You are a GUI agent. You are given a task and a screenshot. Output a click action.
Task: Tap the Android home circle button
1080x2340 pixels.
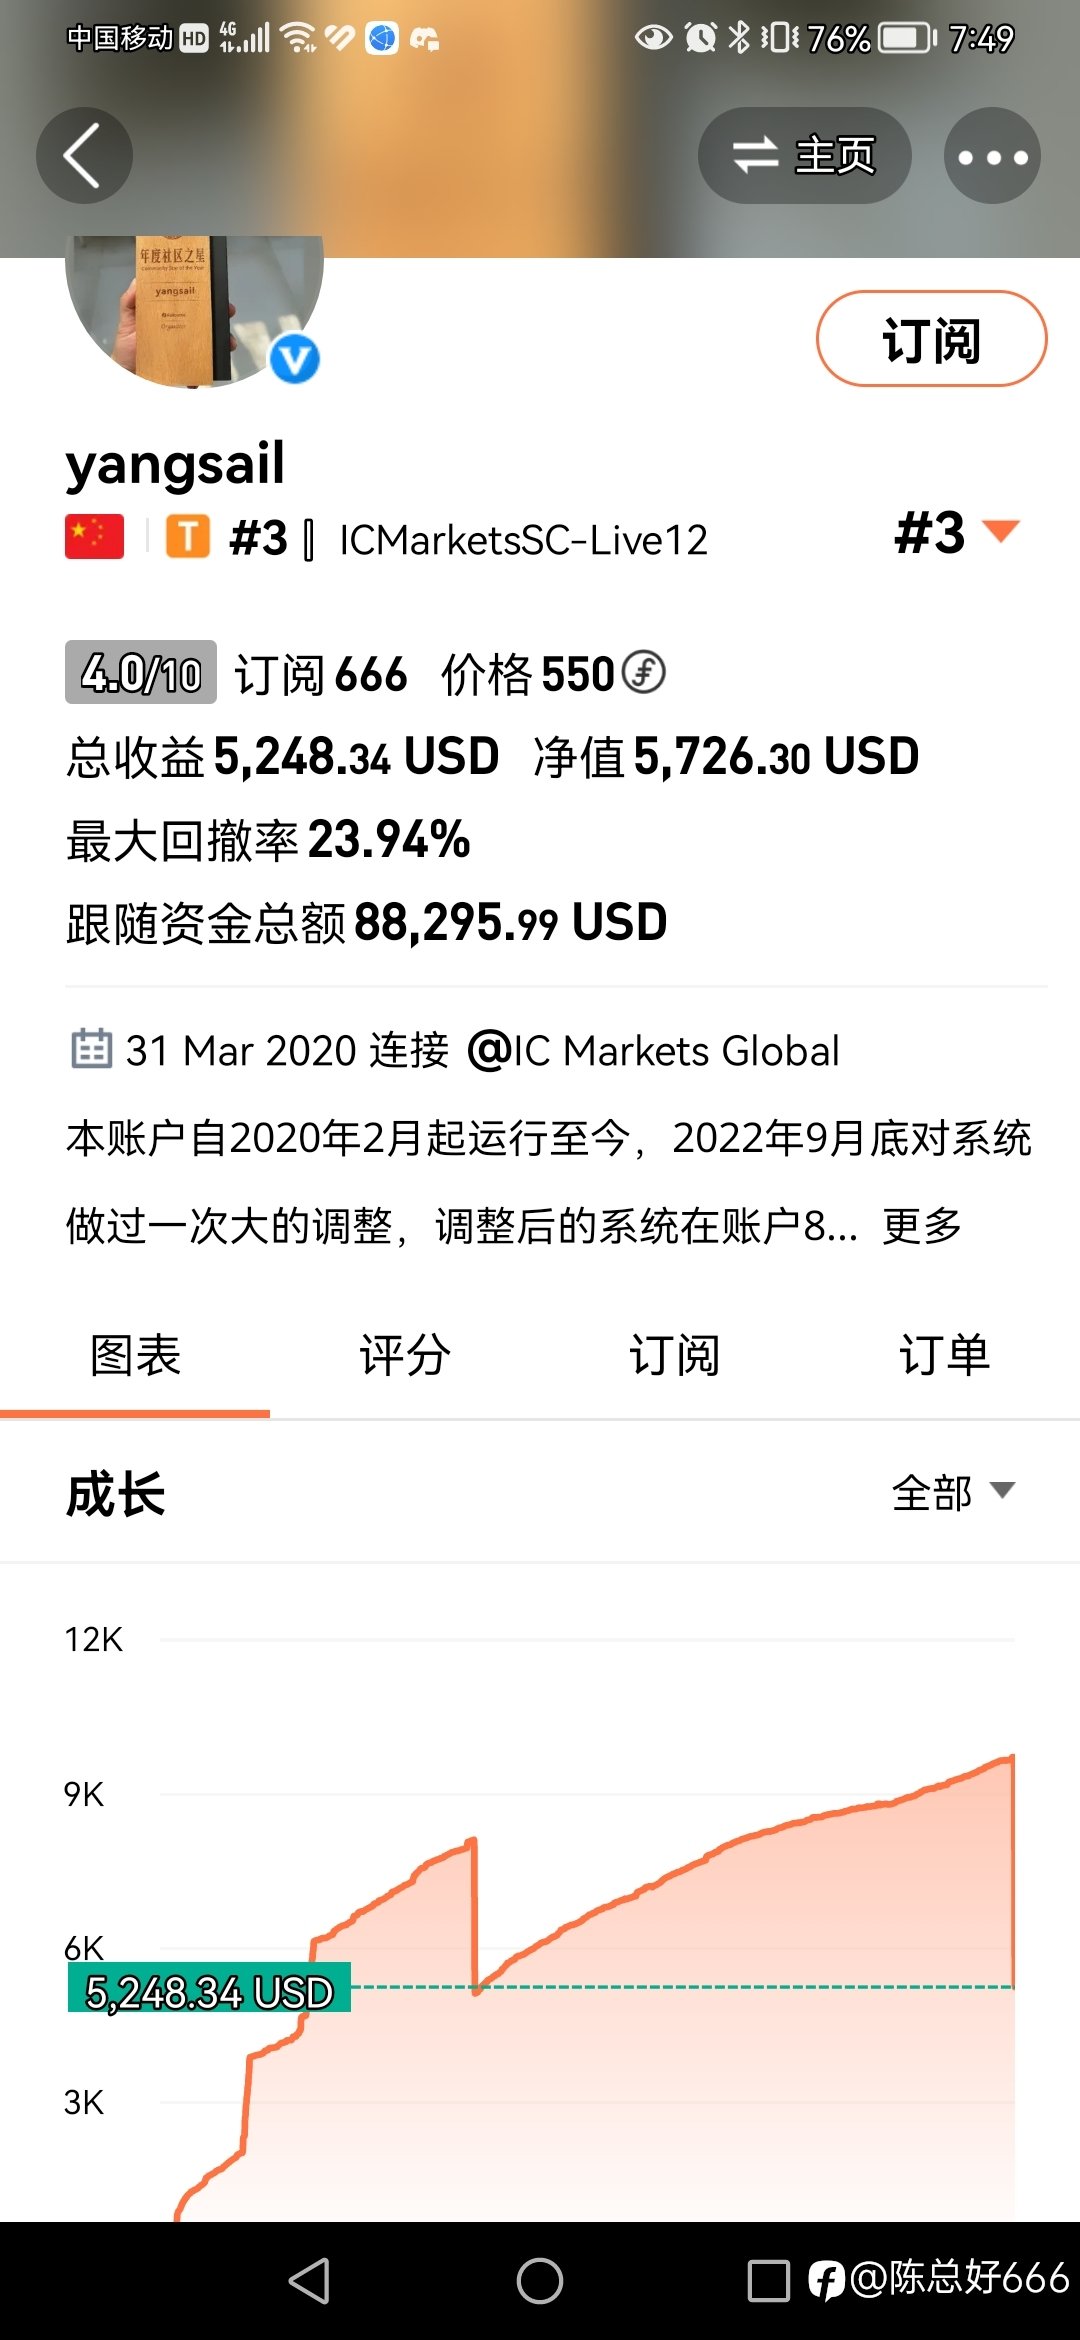(540, 2281)
